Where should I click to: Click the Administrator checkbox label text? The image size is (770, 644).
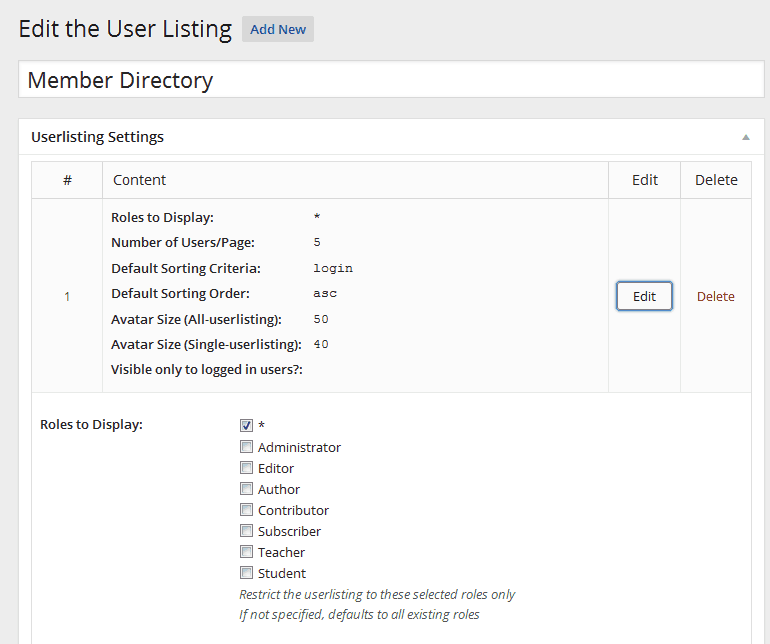point(299,447)
